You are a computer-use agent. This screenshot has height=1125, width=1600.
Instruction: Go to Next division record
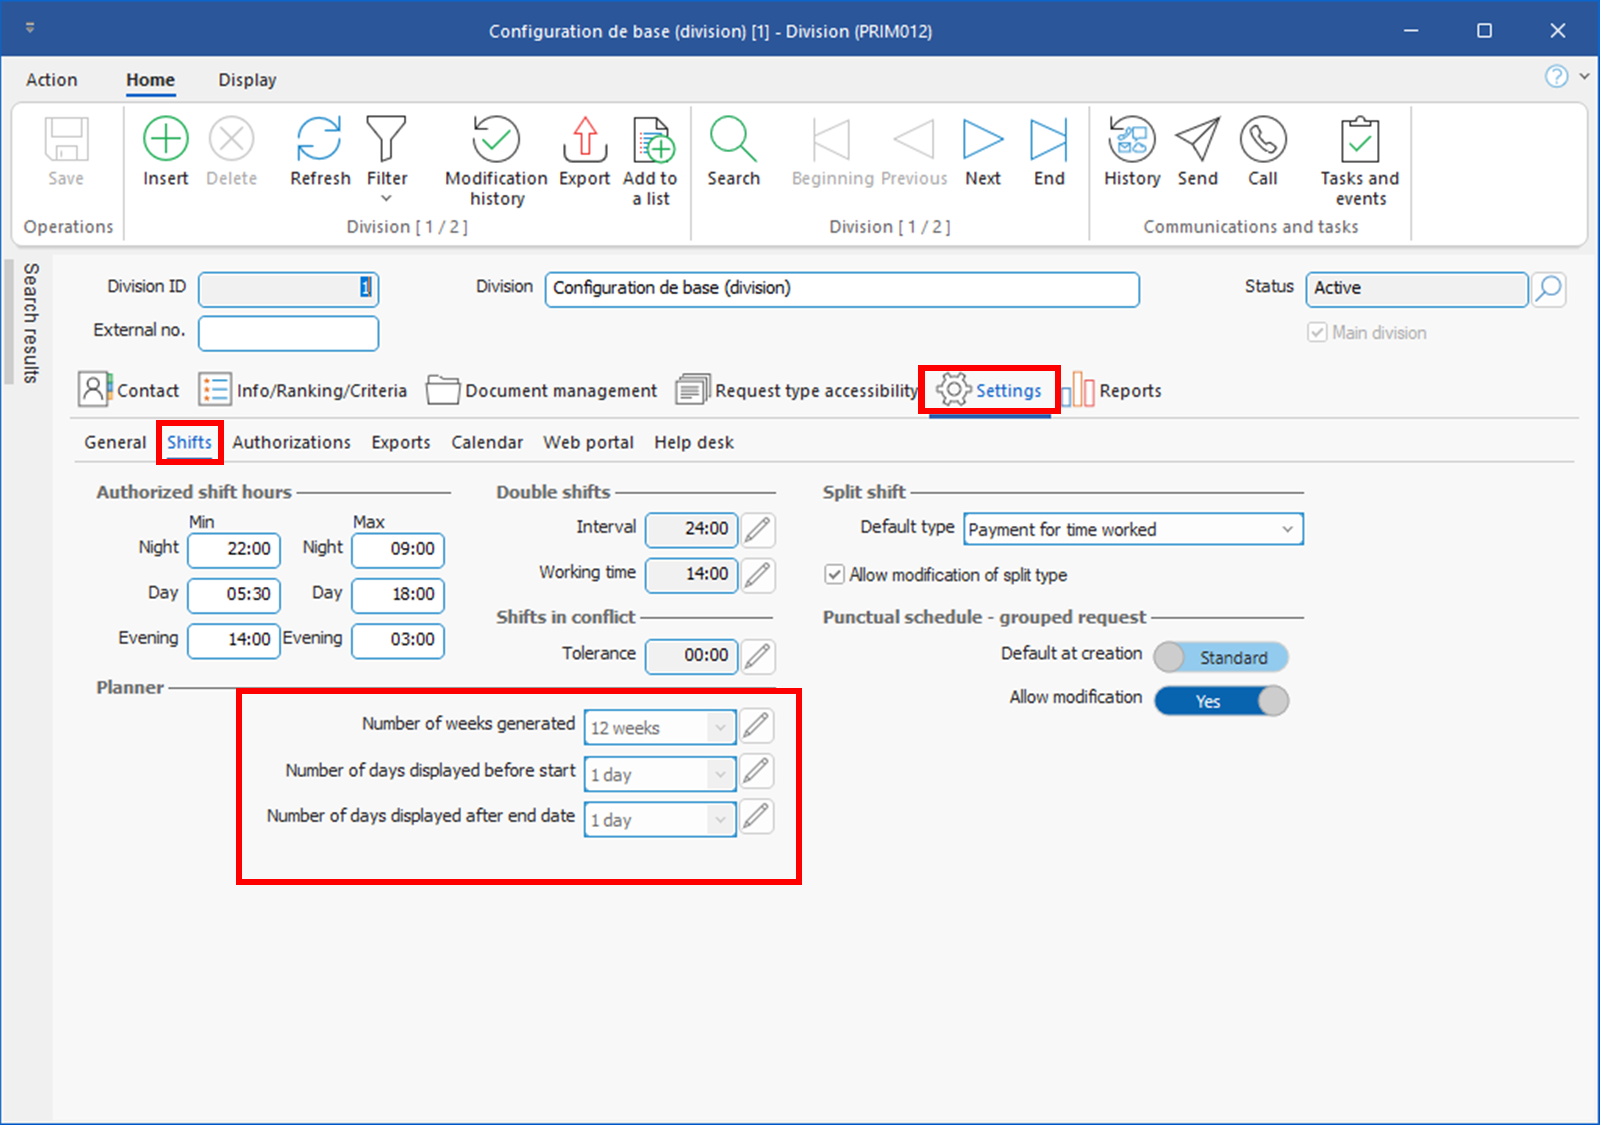(x=982, y=140)
